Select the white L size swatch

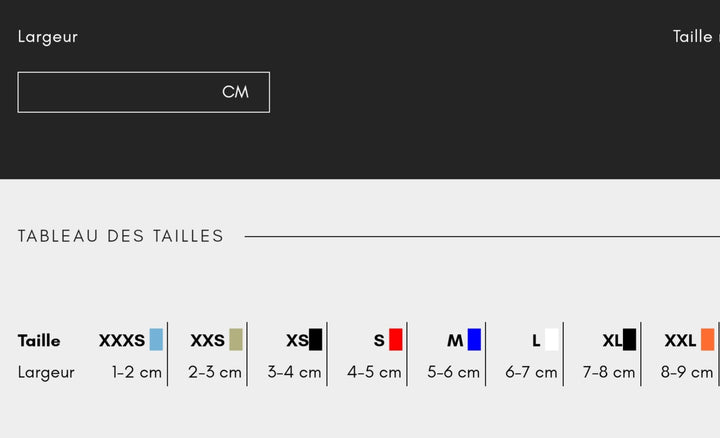[552, 339]
